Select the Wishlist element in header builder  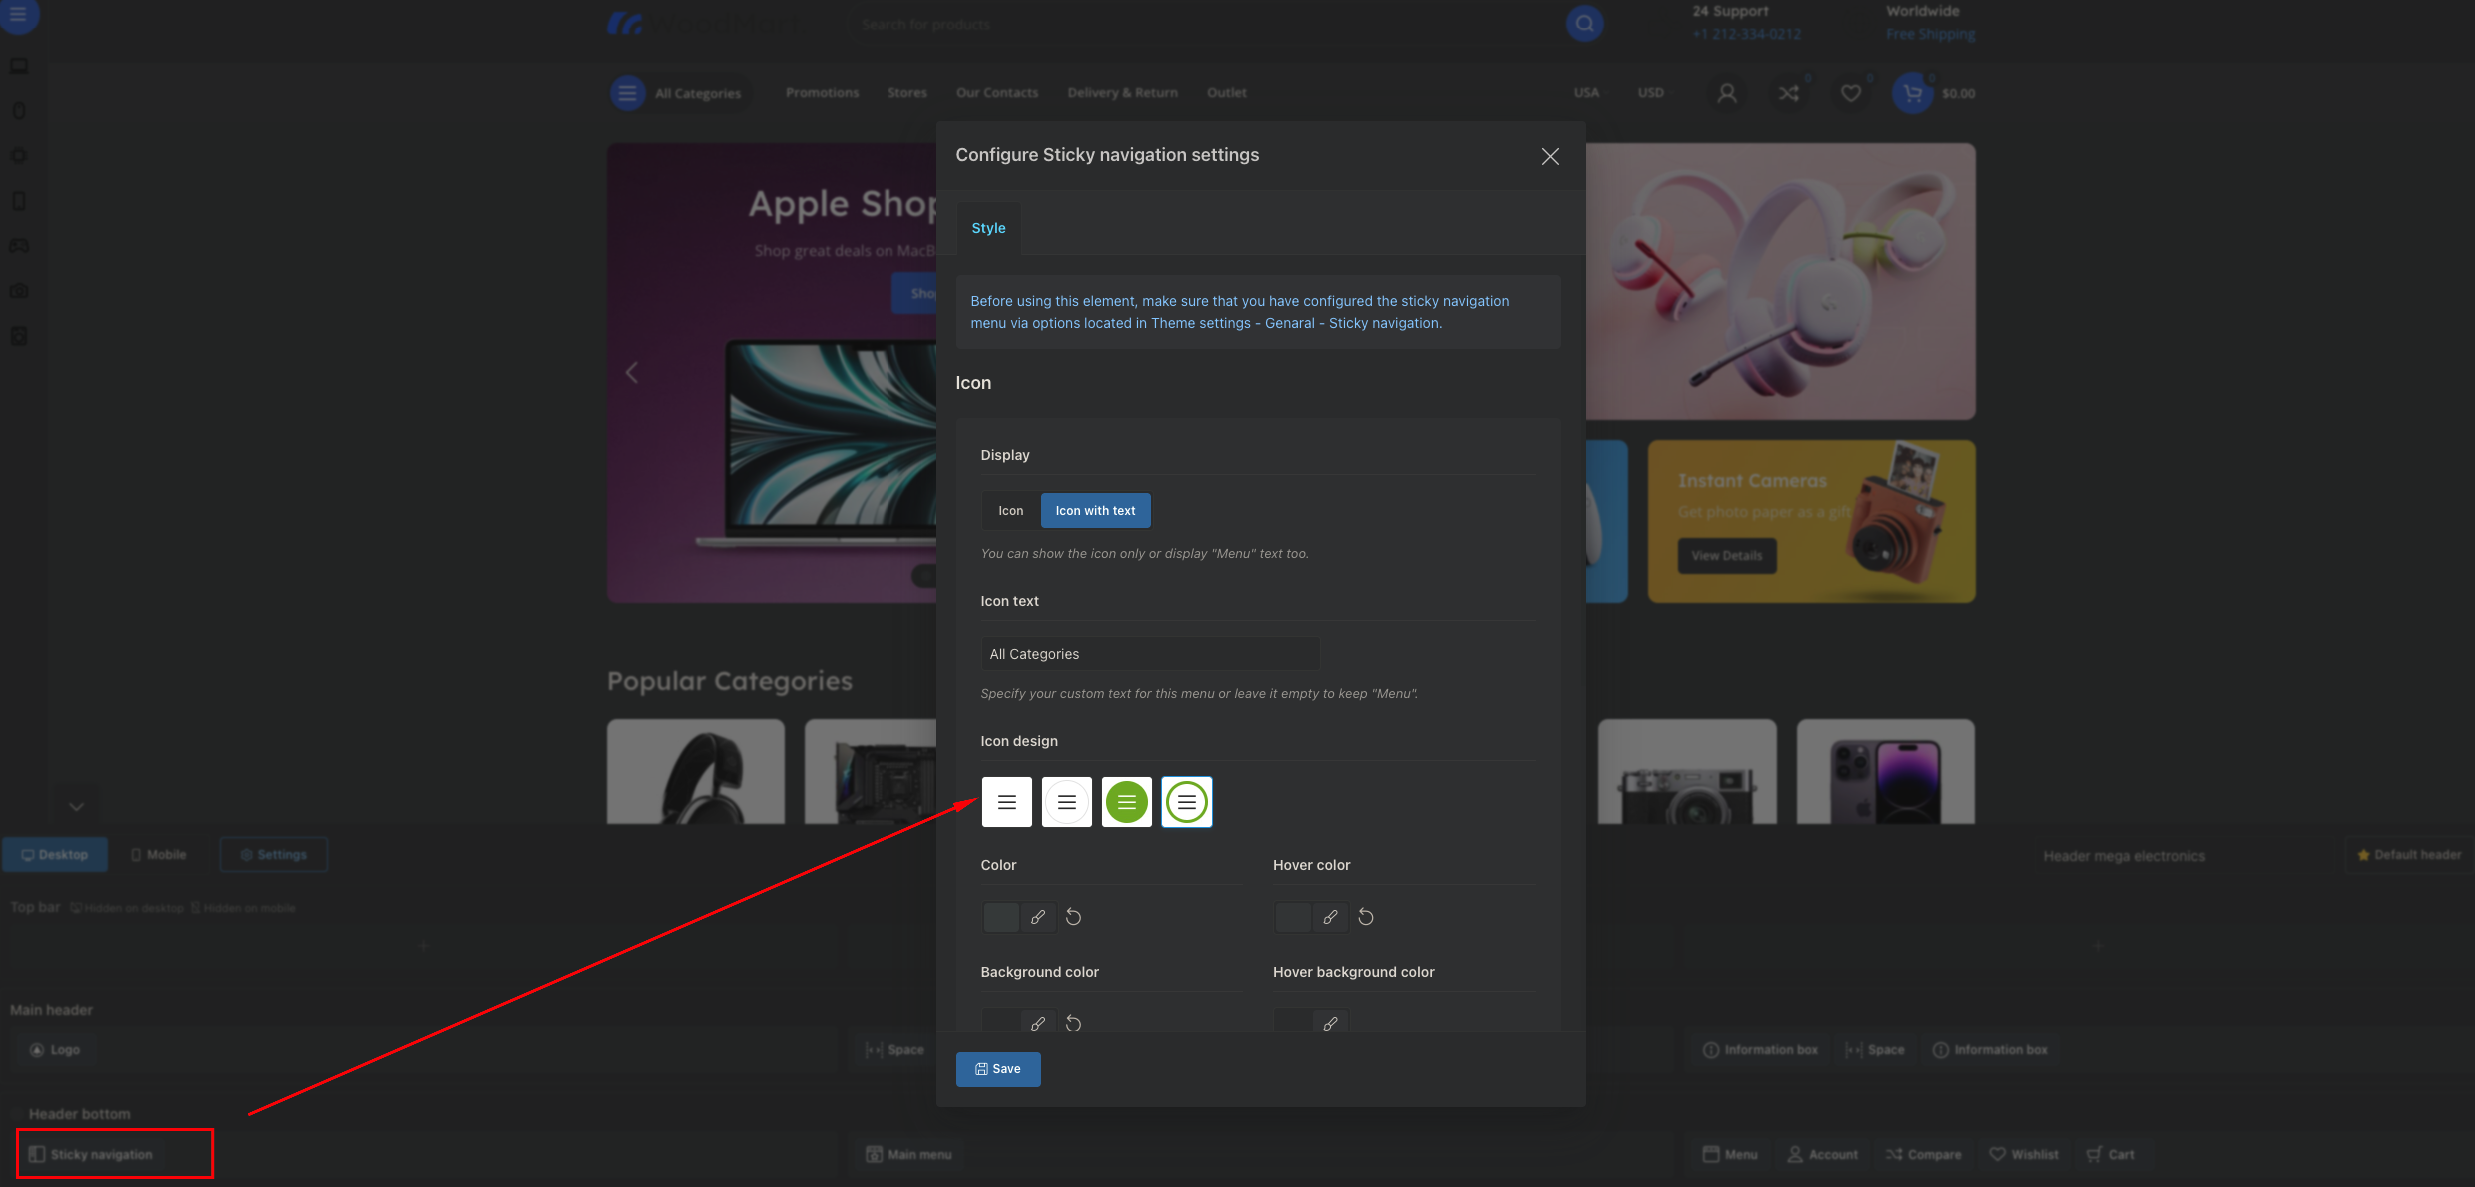click(x=2024, y=1154)
